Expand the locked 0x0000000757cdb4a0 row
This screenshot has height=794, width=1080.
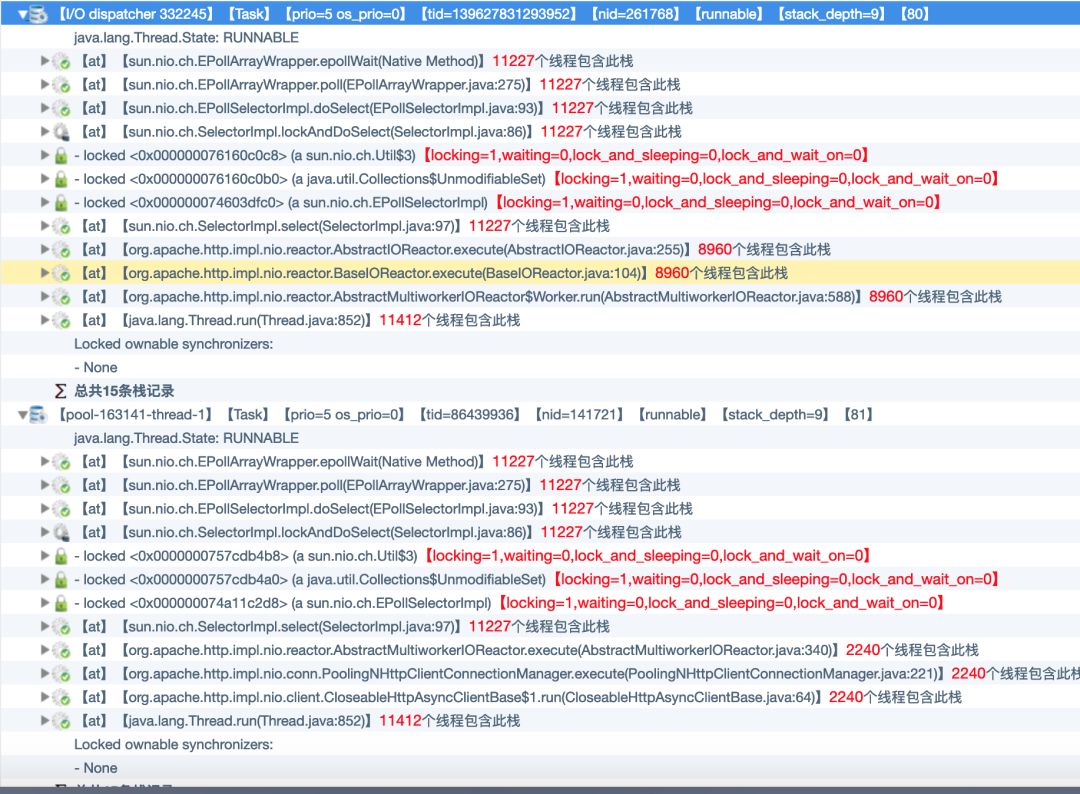45,579
